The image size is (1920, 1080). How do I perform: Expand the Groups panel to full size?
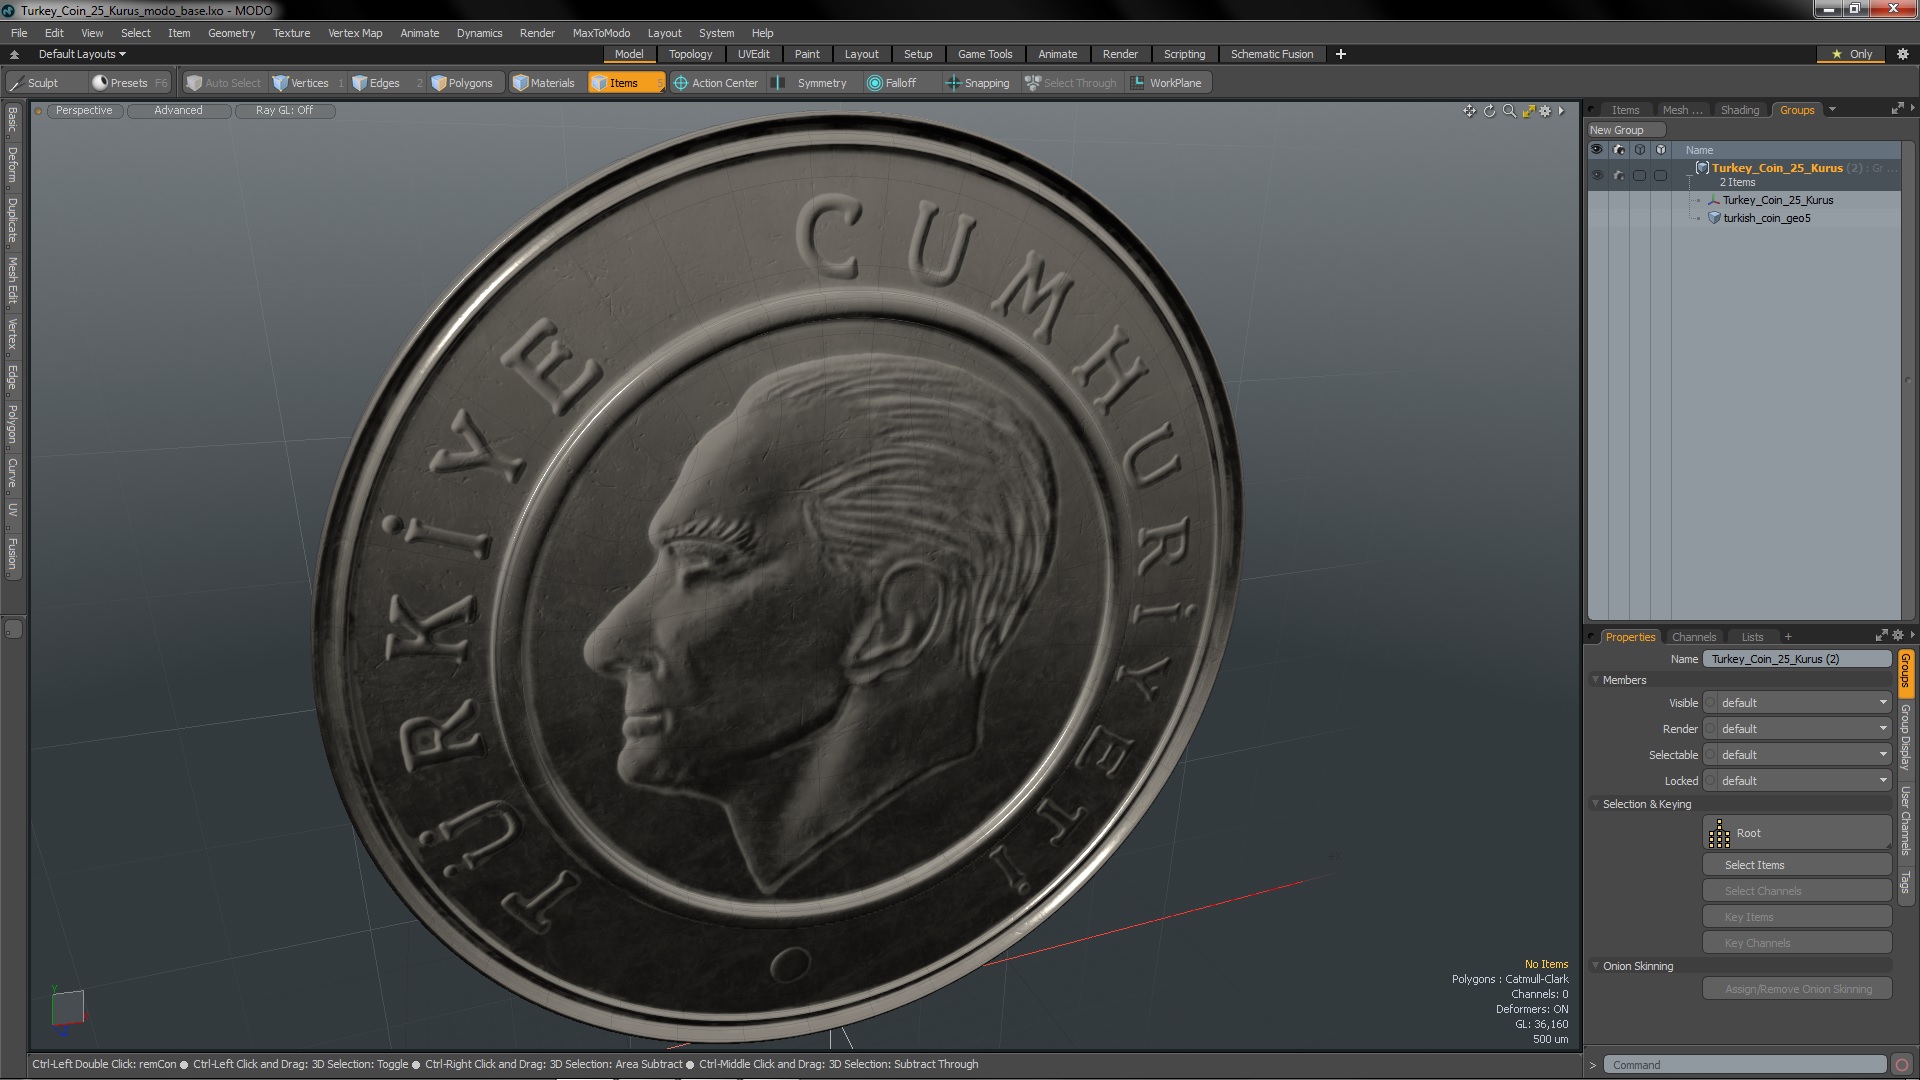(1897, 109)
